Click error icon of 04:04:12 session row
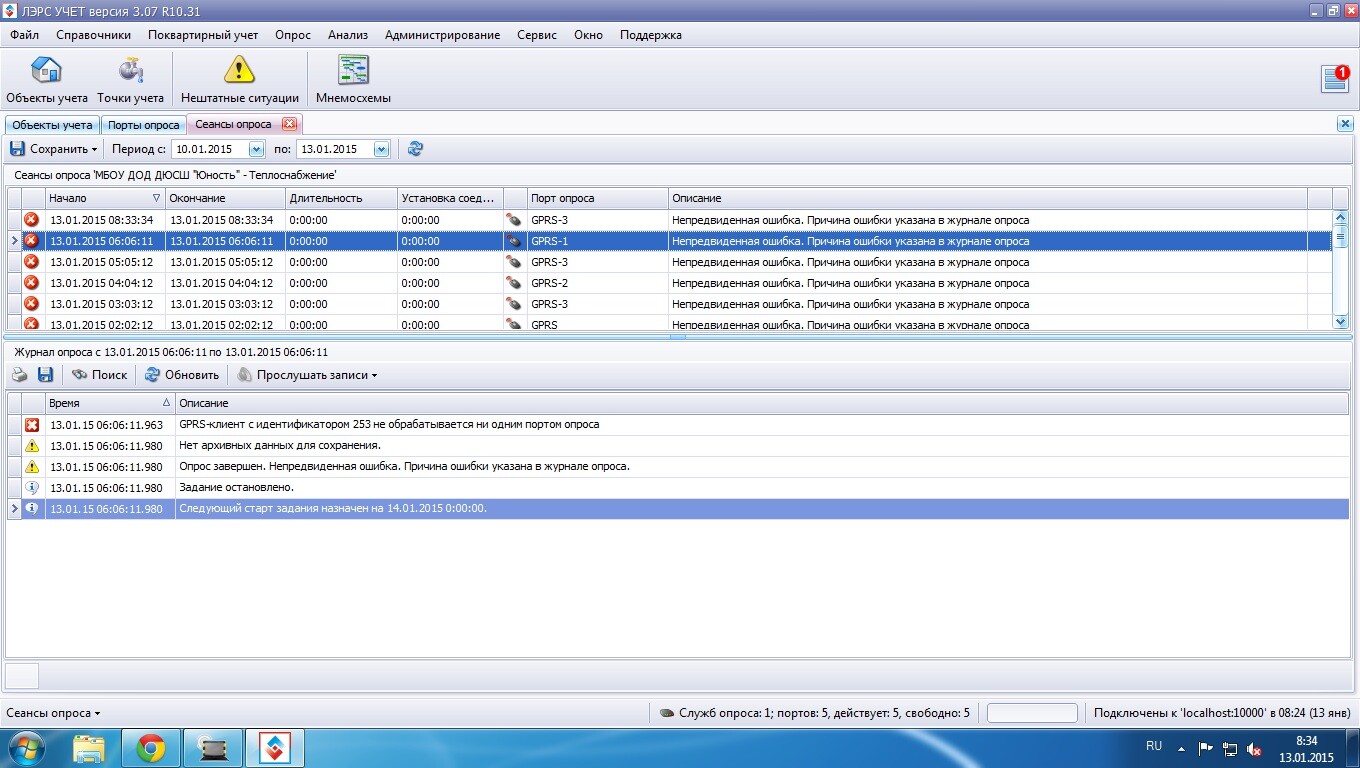1360x768 pixels. (x=31, y=283)
